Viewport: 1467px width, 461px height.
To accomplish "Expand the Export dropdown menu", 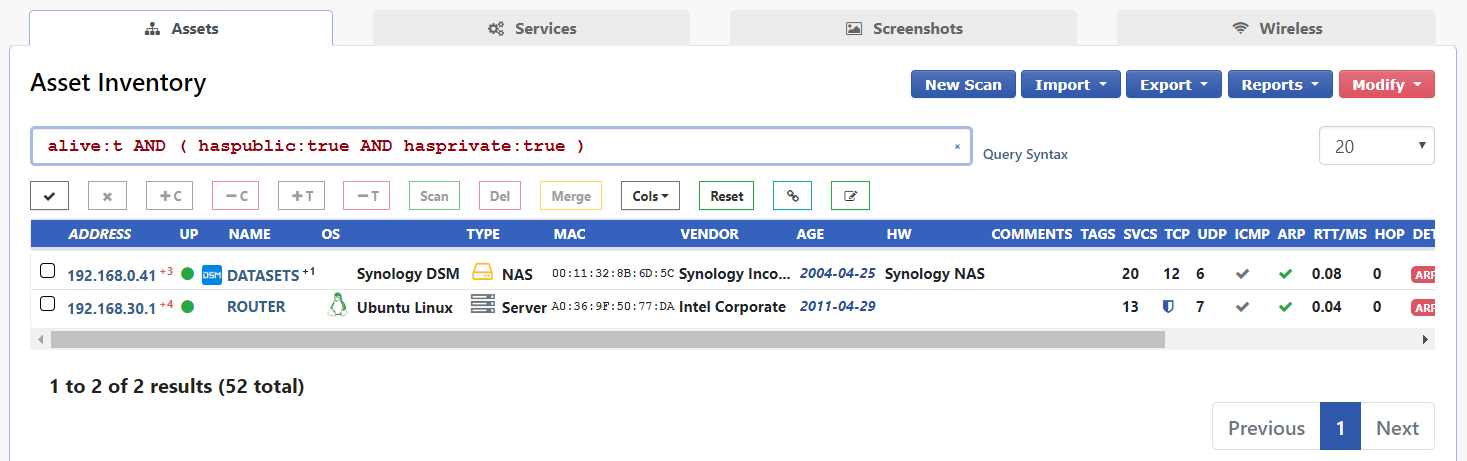I will pos(1174,85).
